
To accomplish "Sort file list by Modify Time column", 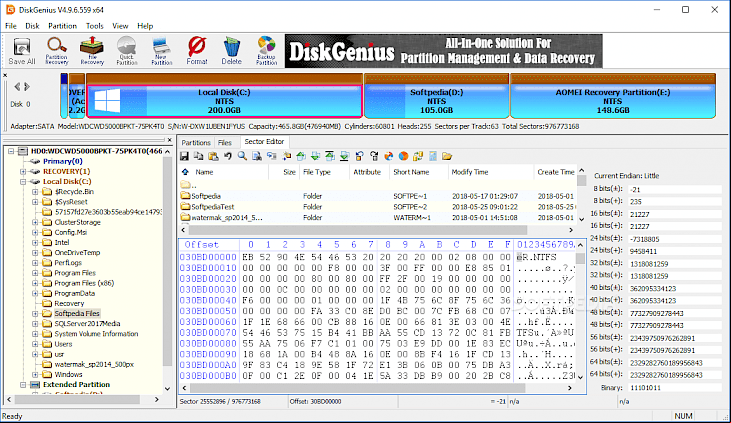I will tap(490, 172).
